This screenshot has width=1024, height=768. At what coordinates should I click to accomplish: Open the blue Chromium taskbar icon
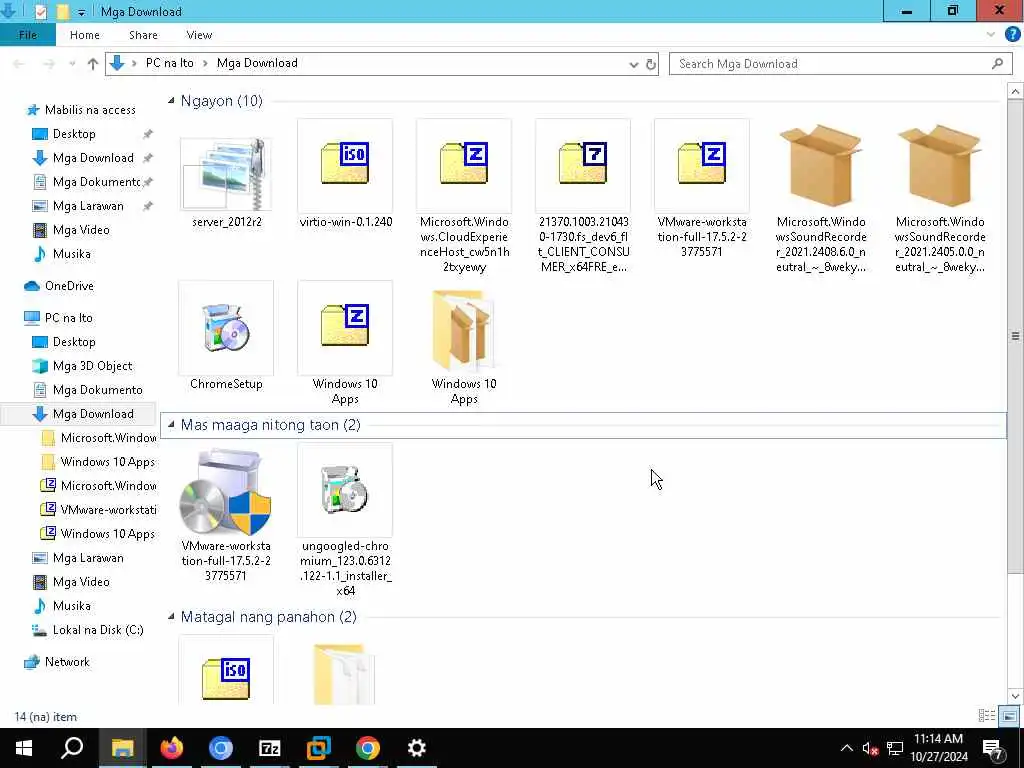221,748
